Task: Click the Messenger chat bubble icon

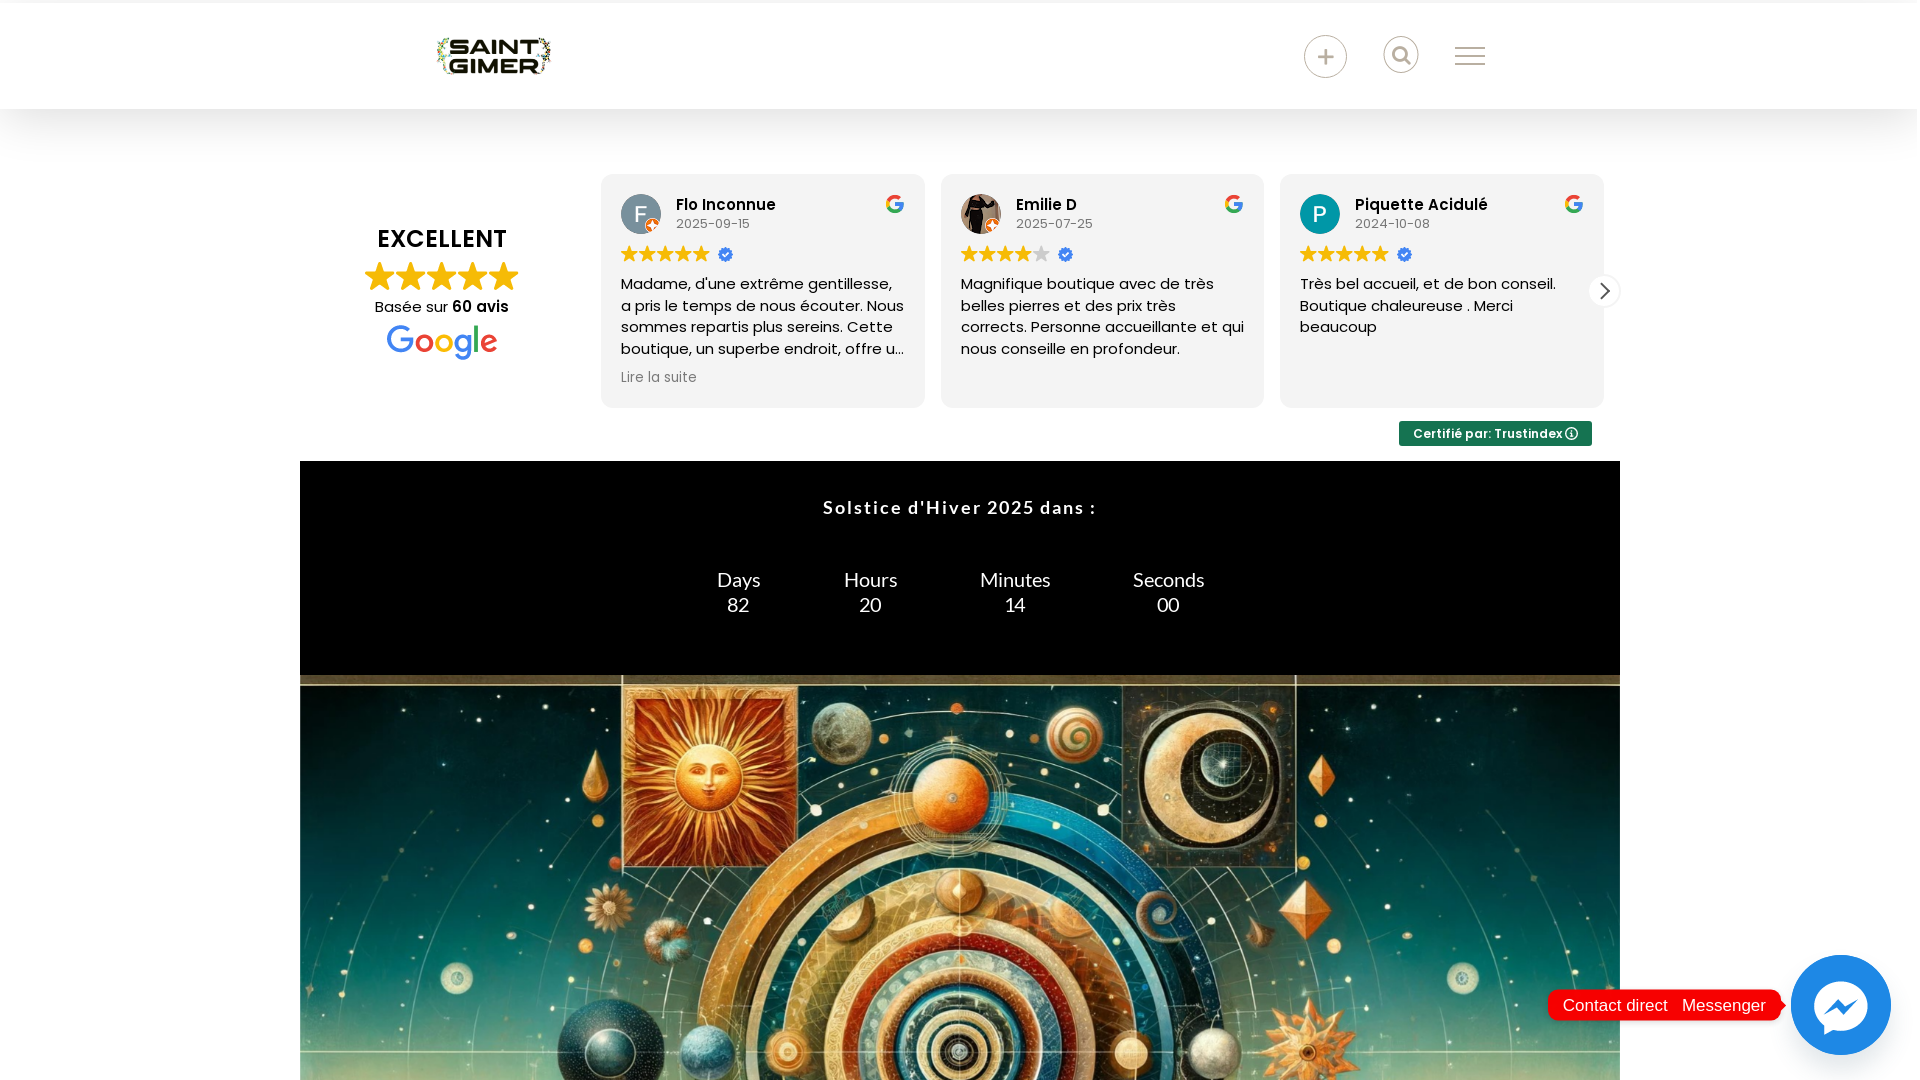Action: tap(1841, 1005)
